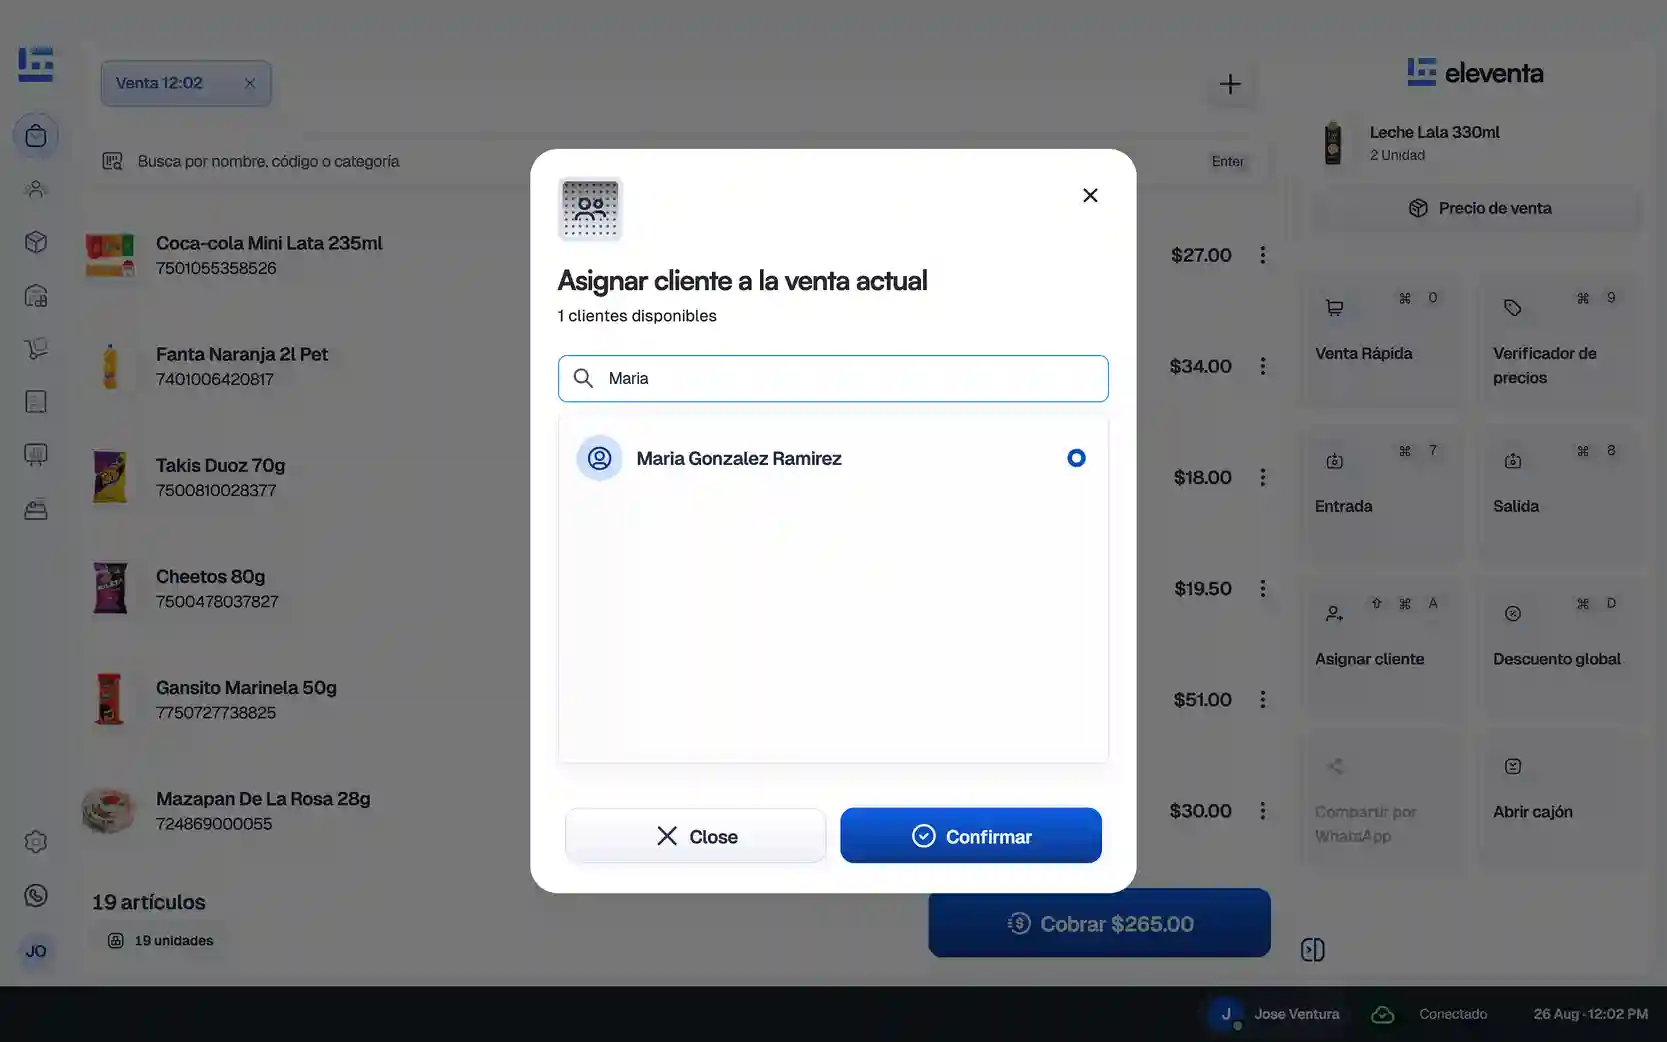This screenshot has width=1667, height=1042.
Task: Click the Close button in the dialog
Action: 696,836
